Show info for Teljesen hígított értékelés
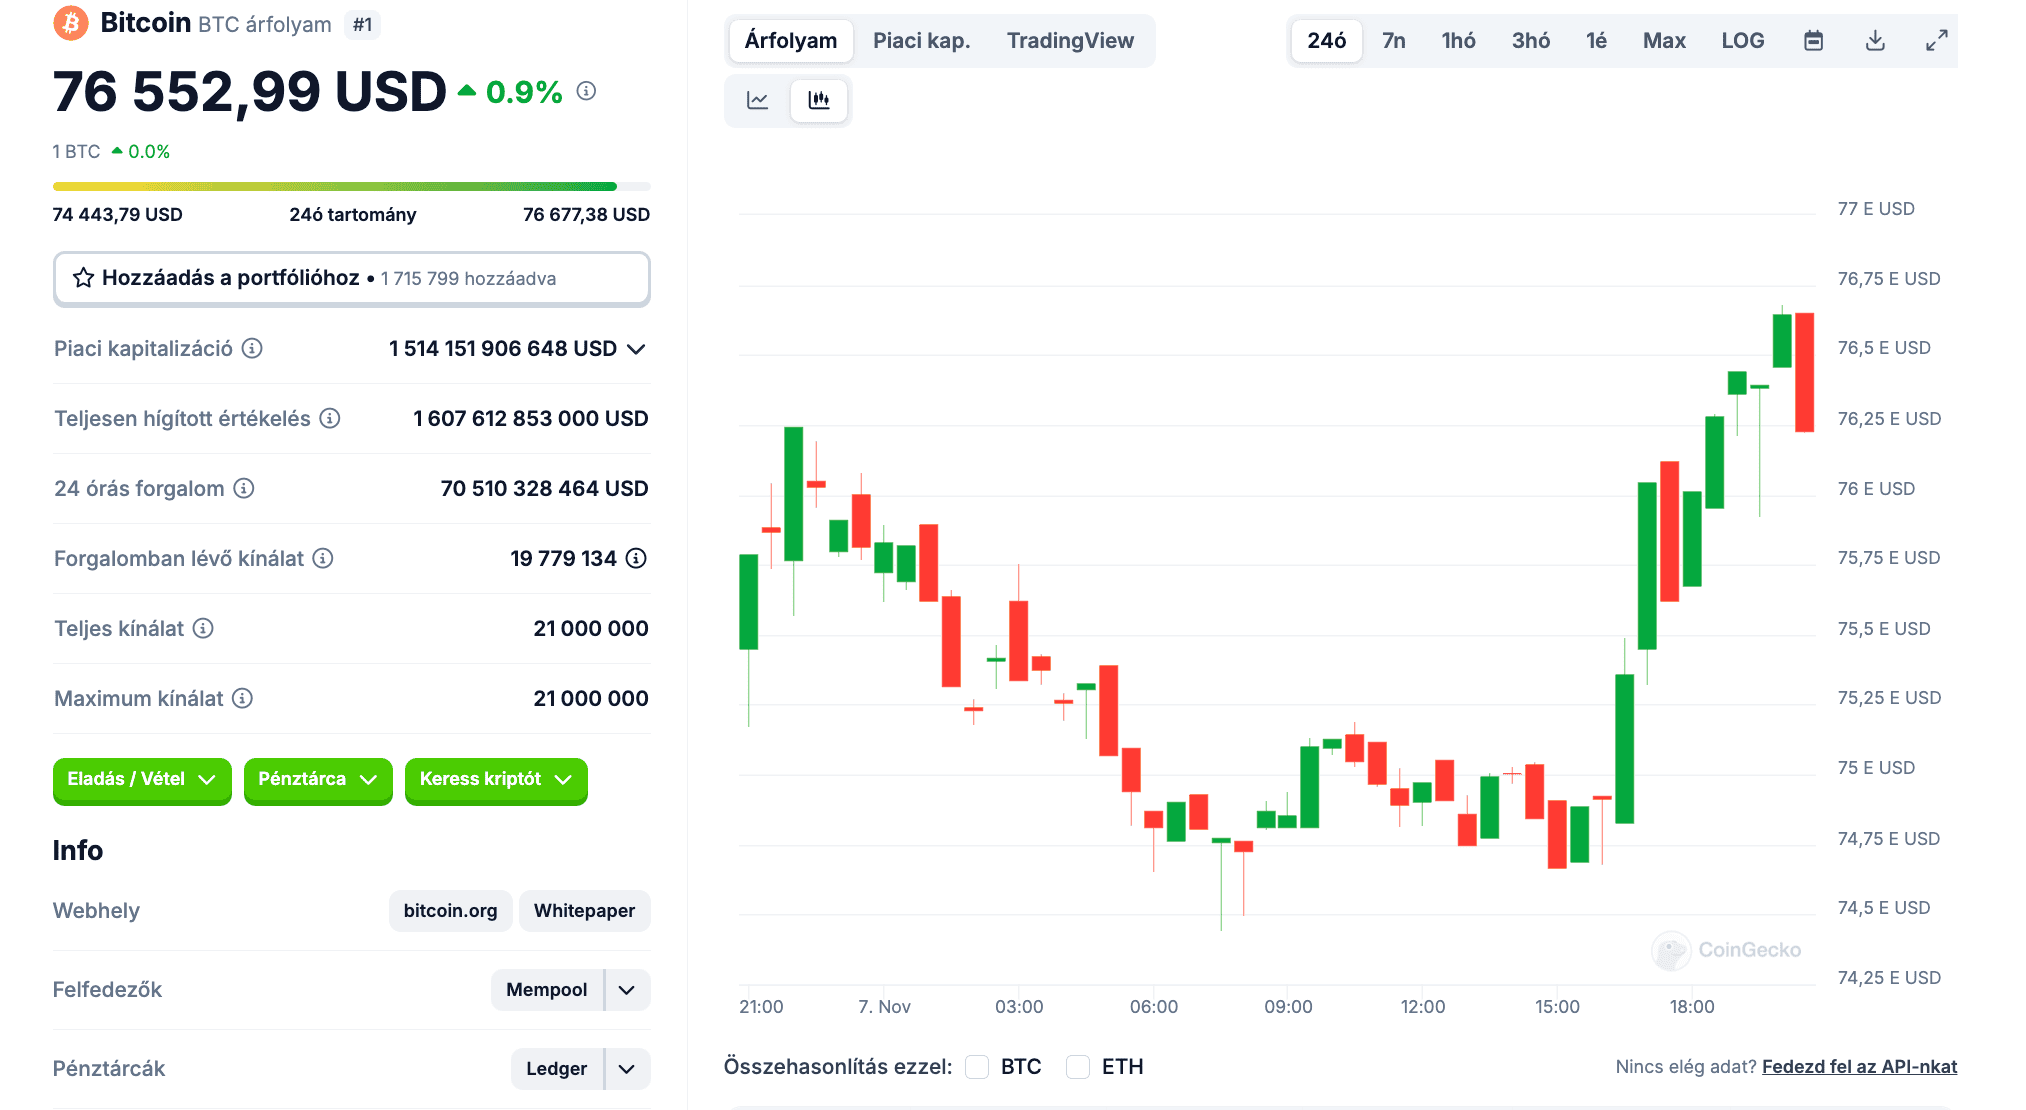The height and width of the screenshot is (1110, 2026). coord(330,418)
